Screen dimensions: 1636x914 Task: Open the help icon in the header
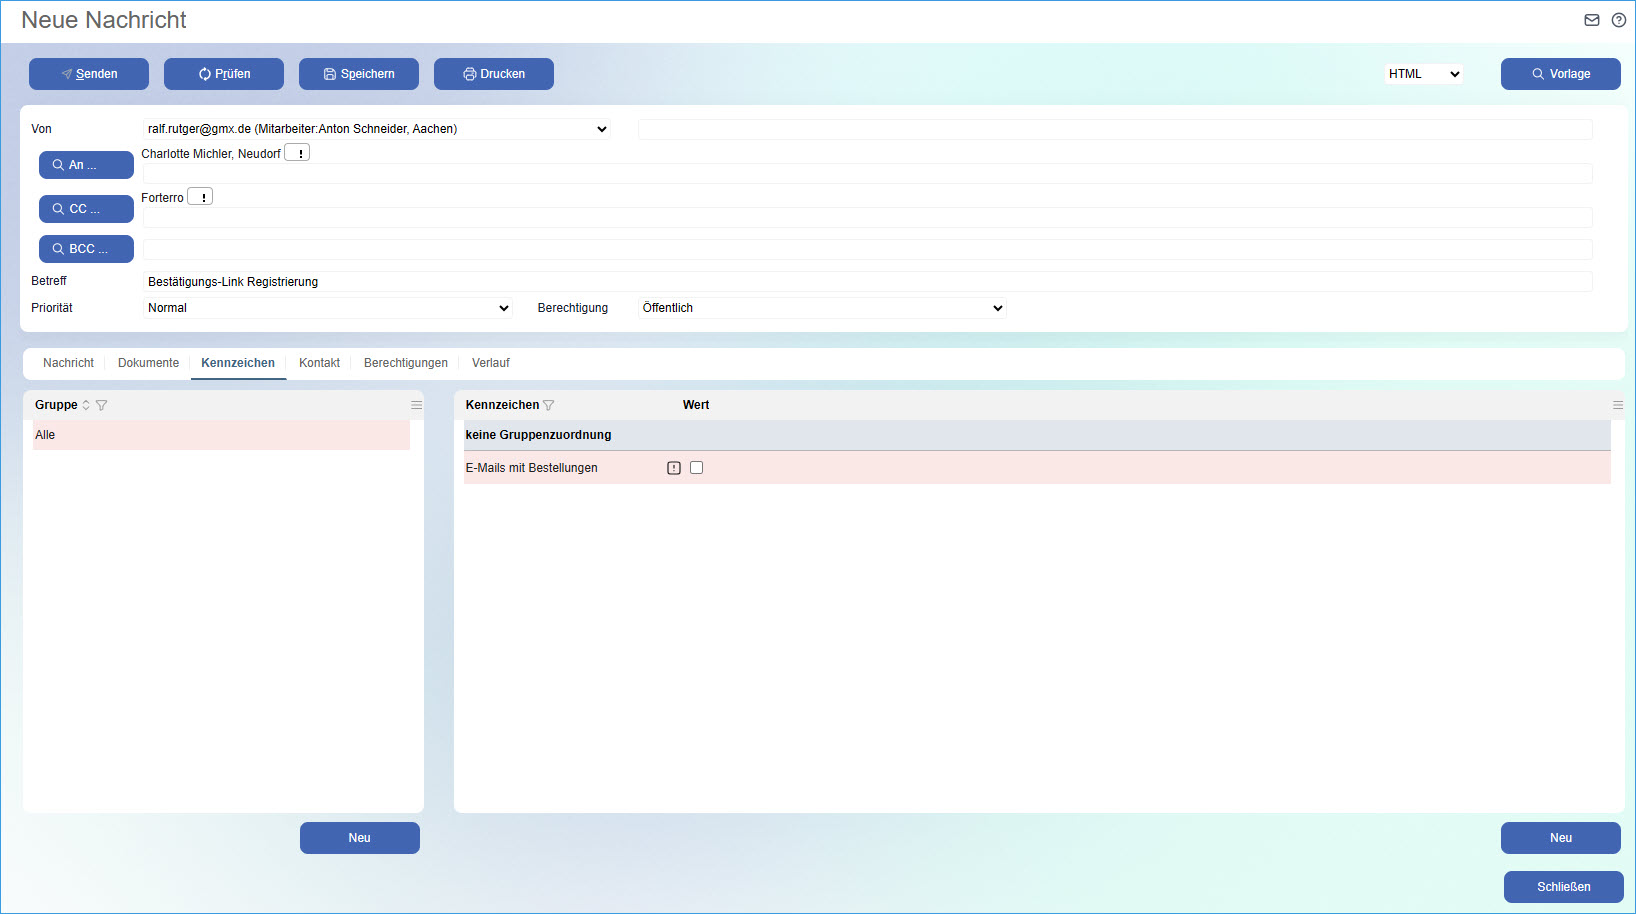1619,19
